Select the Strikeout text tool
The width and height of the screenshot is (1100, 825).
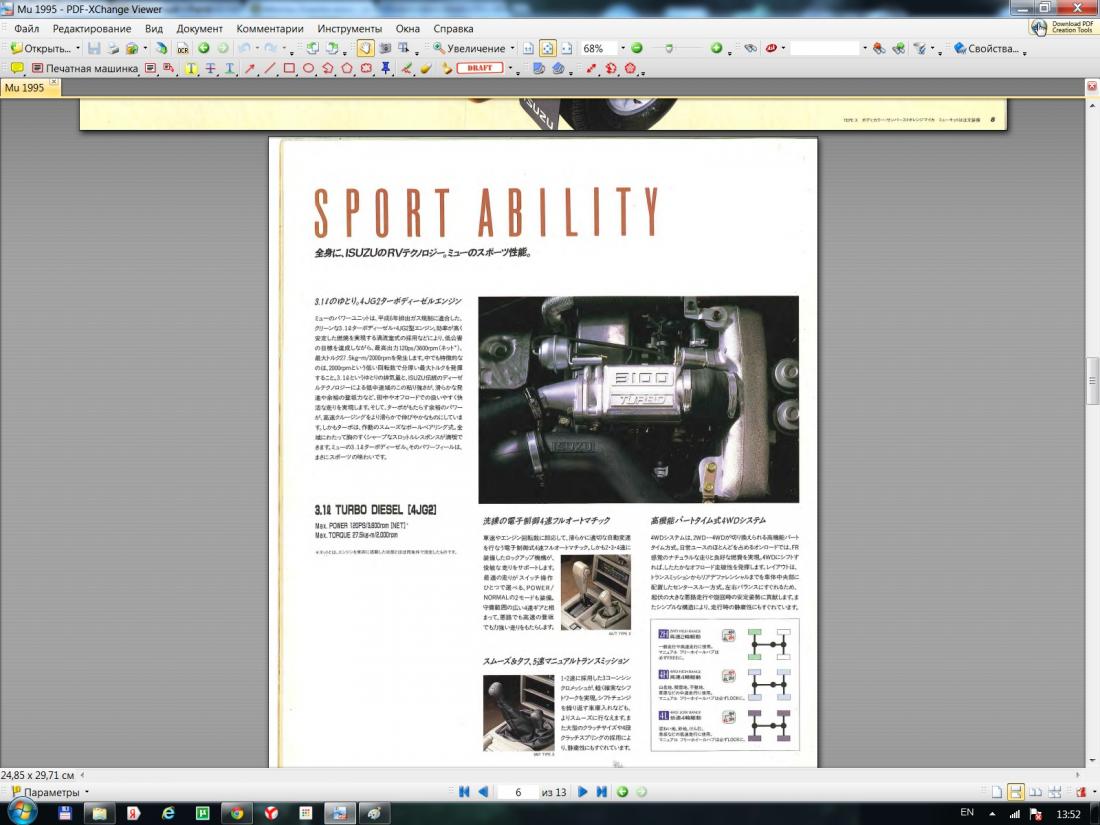[210, 68]
